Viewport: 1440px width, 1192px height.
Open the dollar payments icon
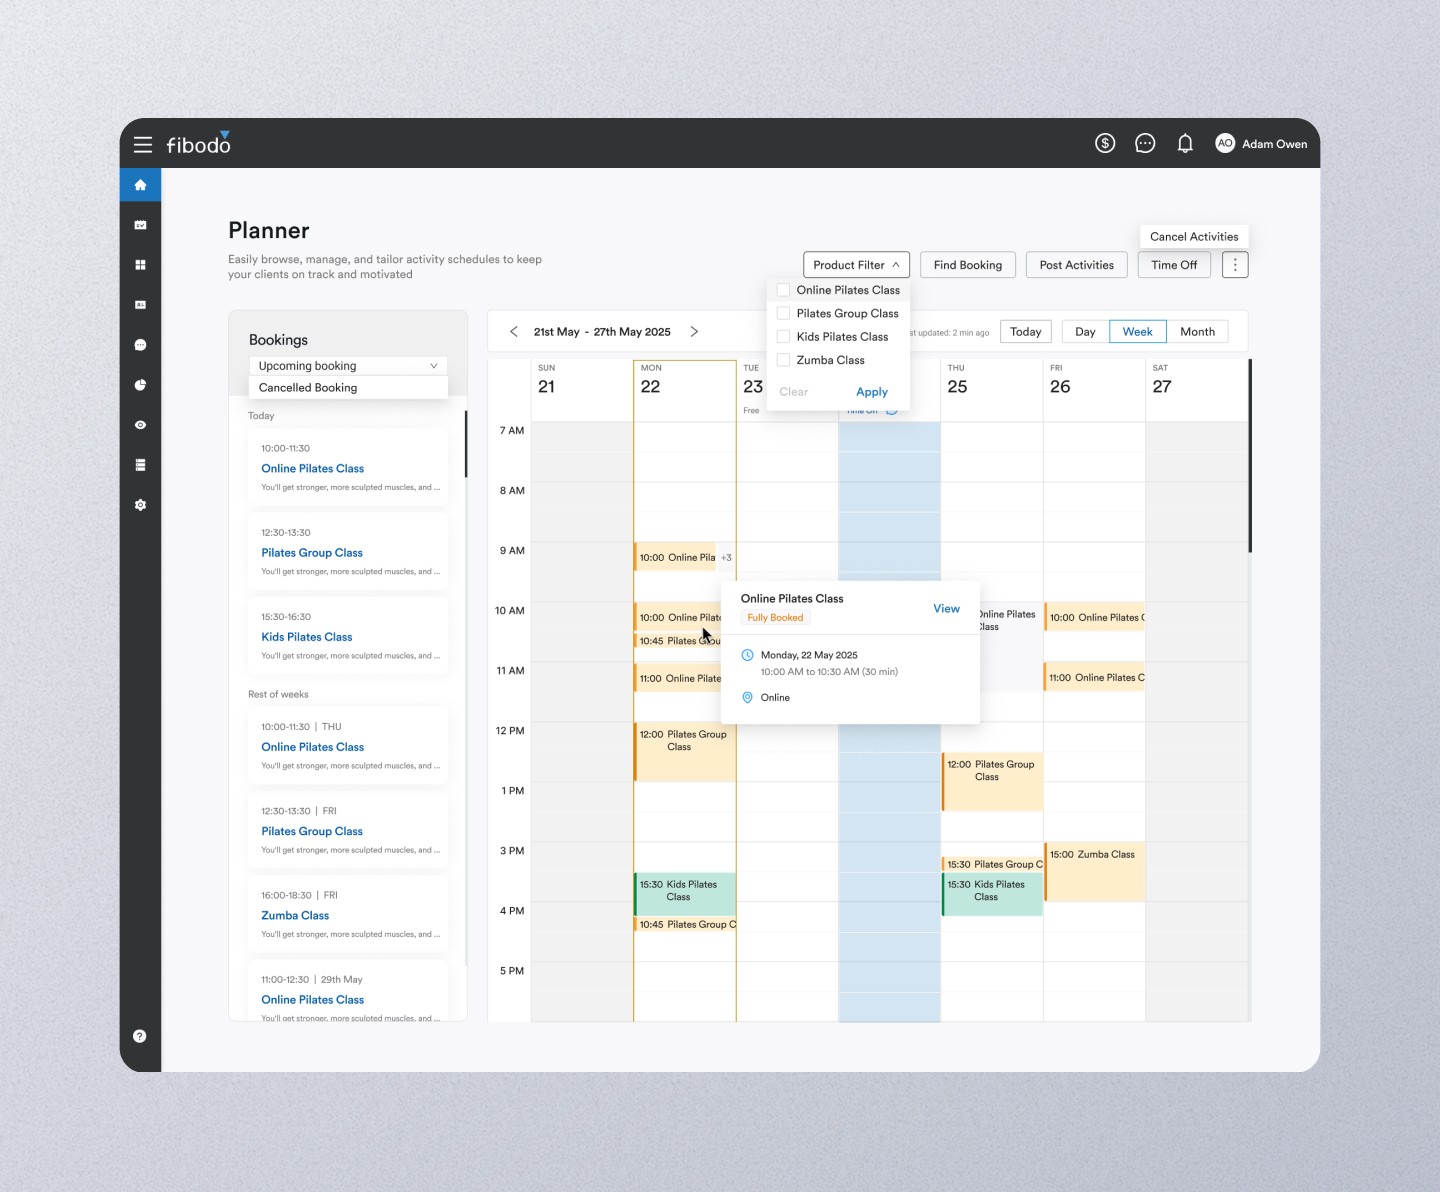pyautogui.click(x=1105, y=143)
